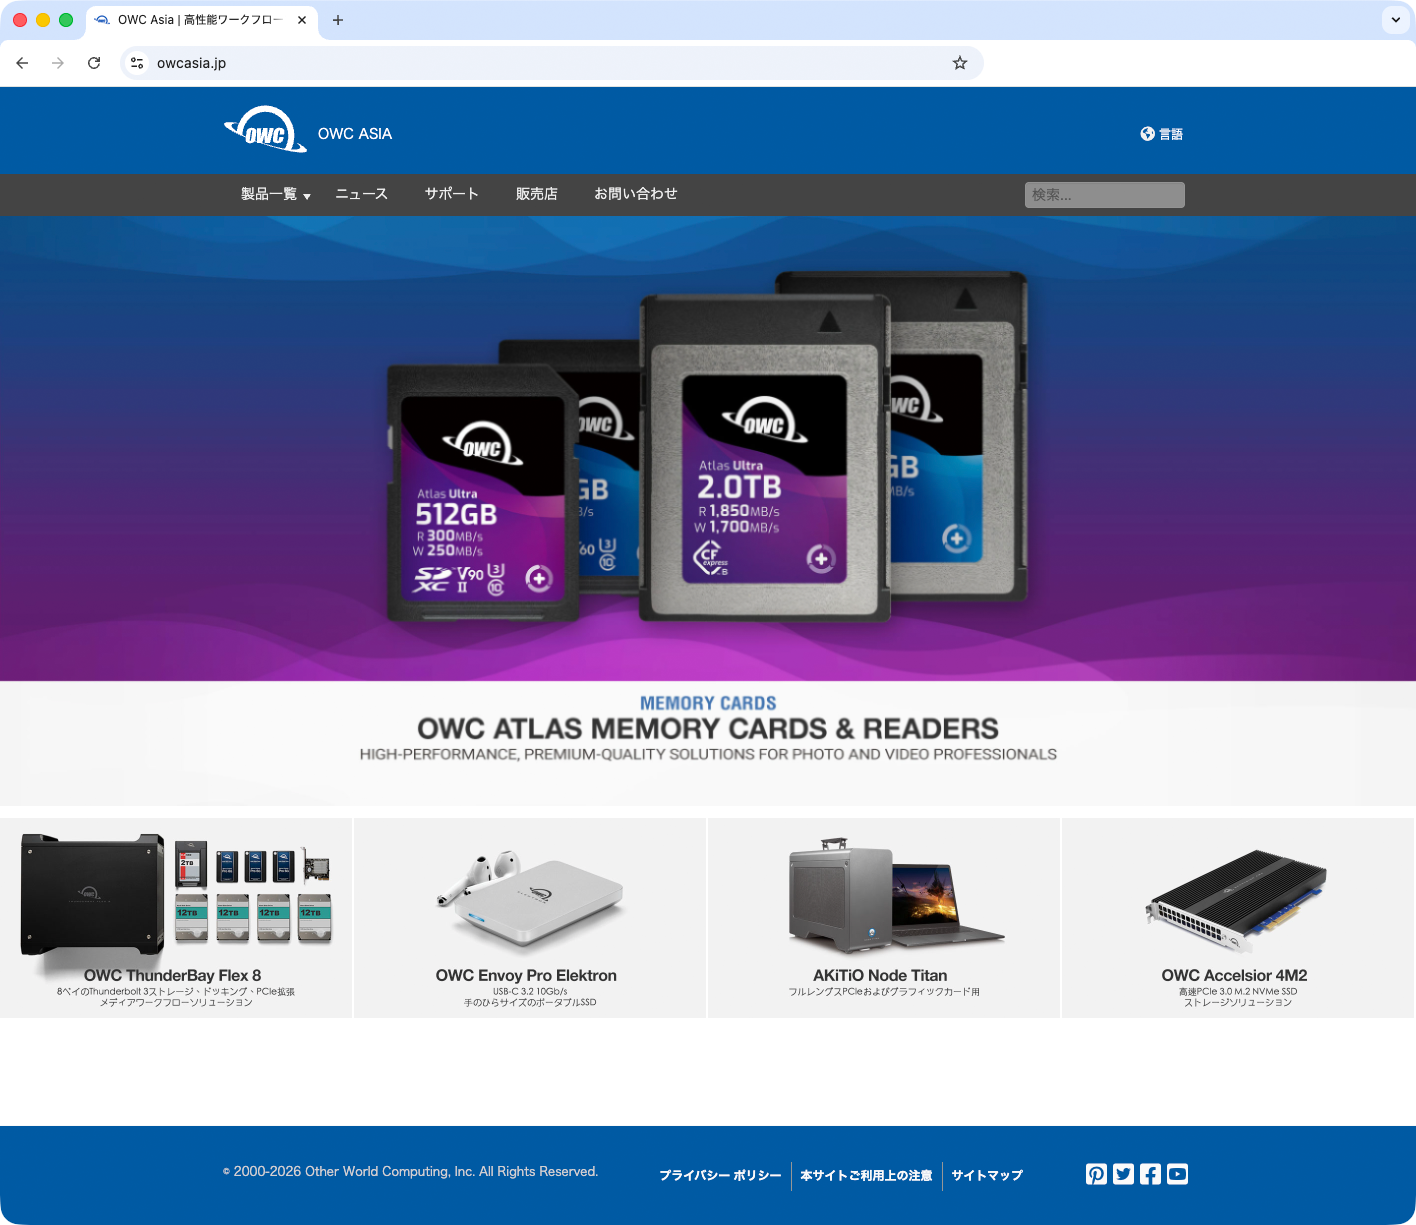Expand the 製品一覧 products dropdown menu

[276, 194]
